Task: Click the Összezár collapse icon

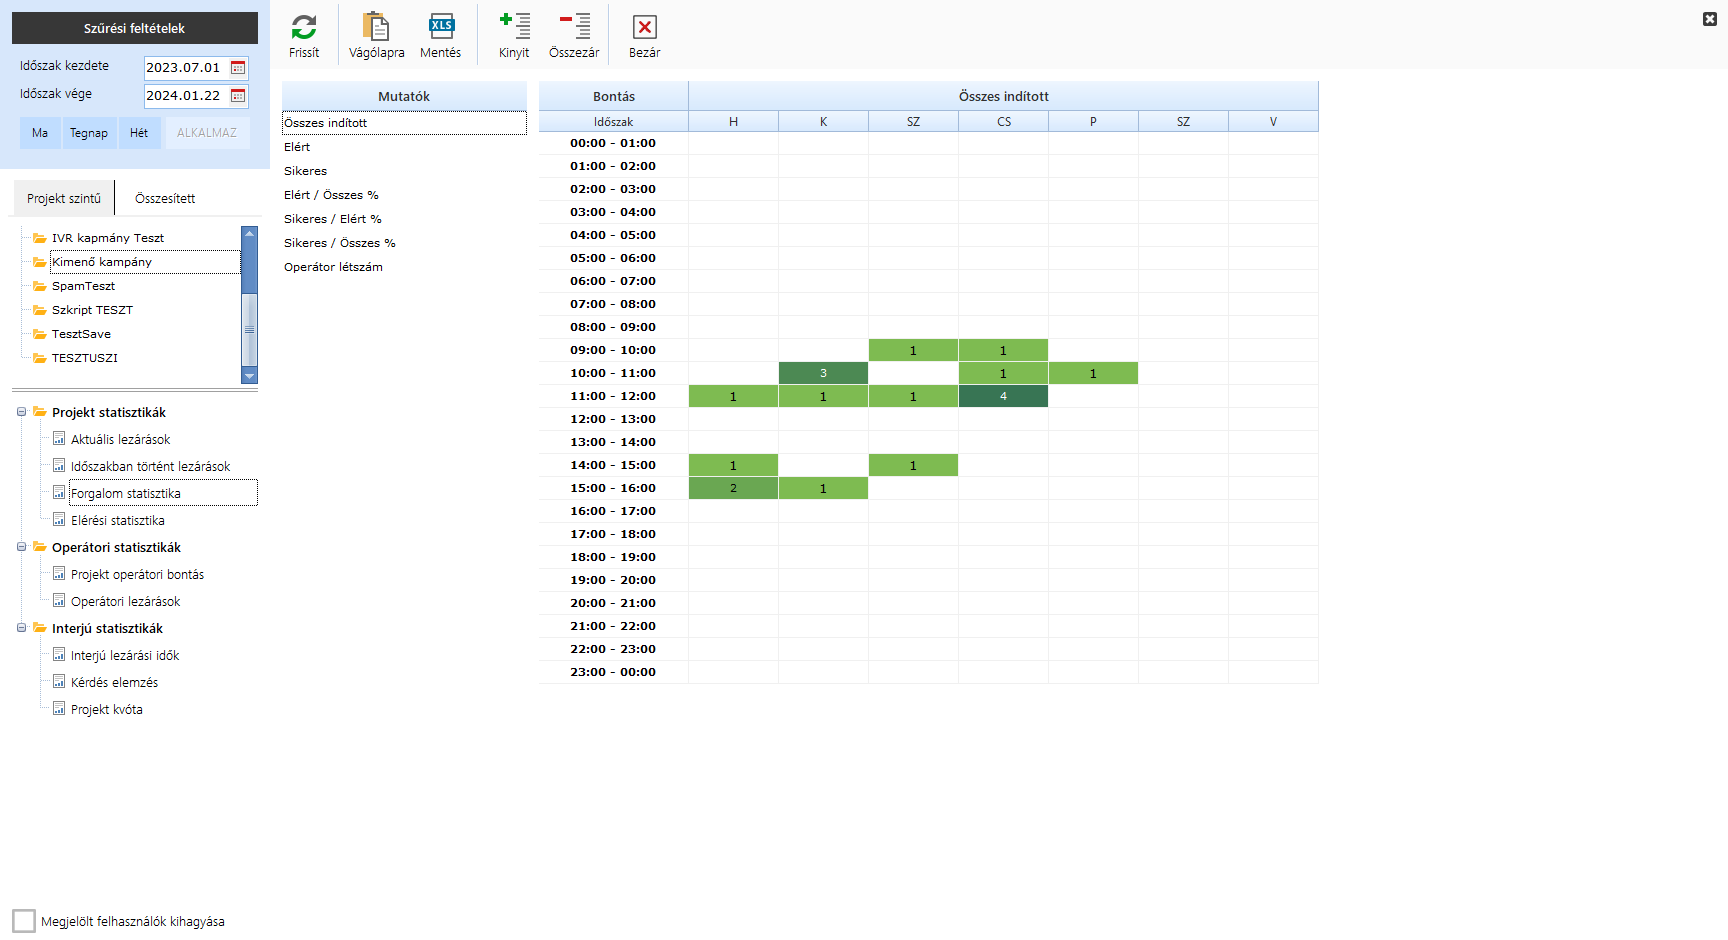Action: click(574, 27)
